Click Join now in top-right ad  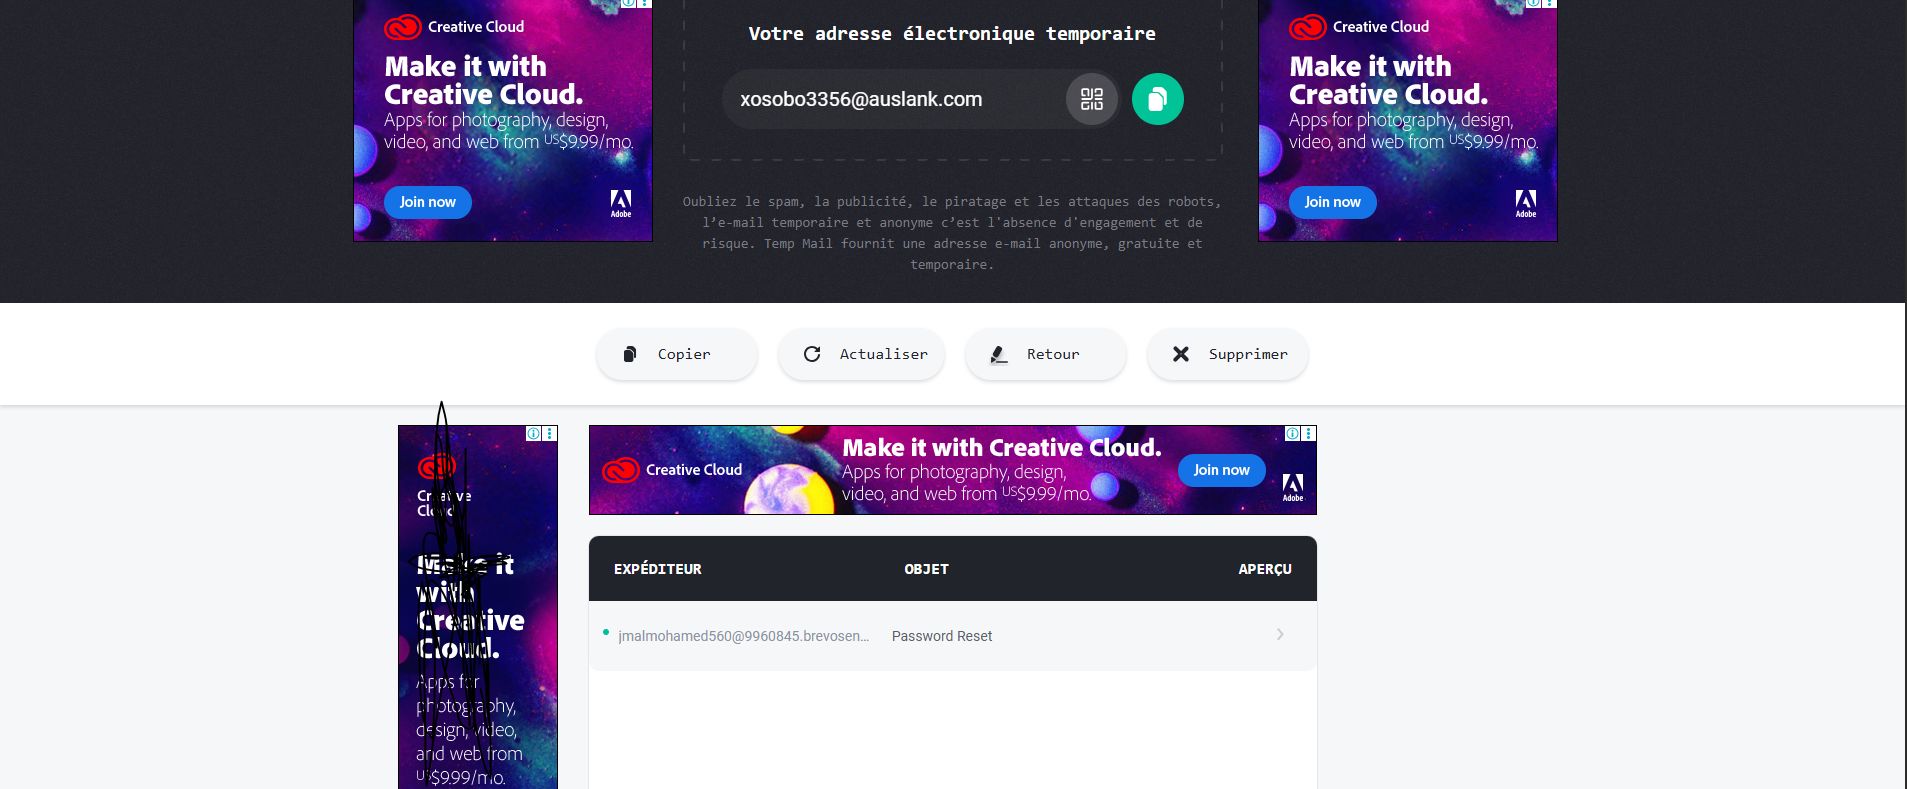click(1332, 202)
